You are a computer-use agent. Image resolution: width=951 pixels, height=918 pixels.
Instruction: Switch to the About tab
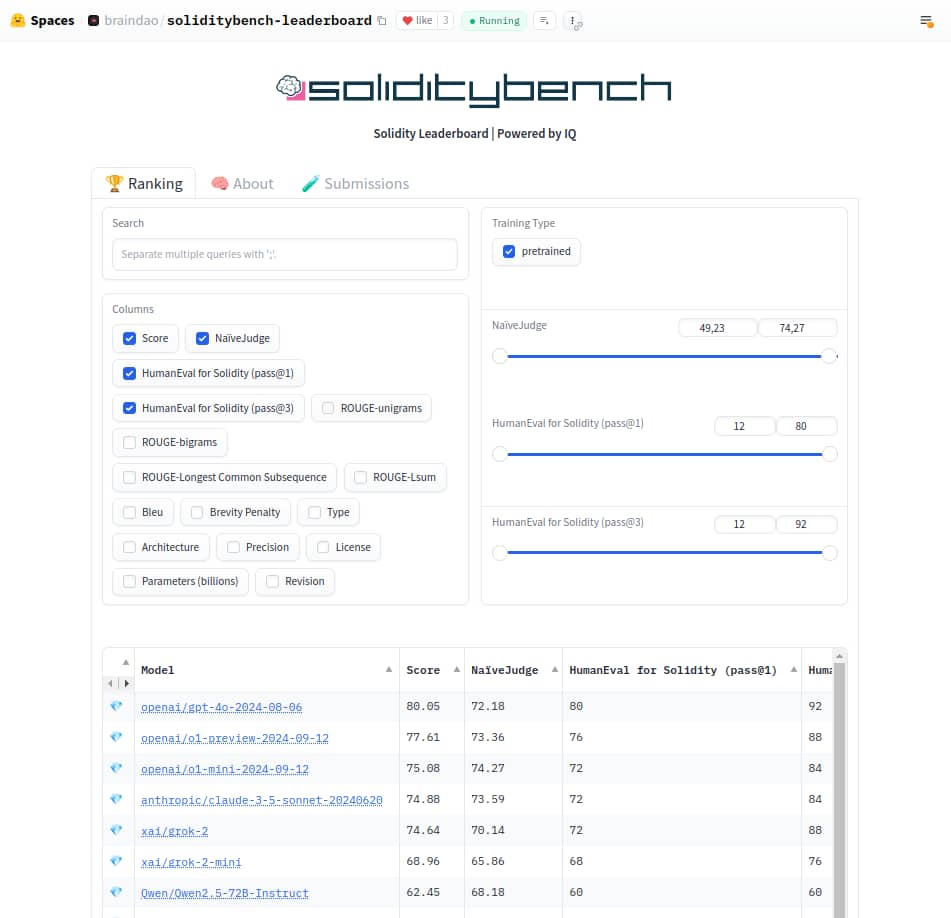(x=242, y=183)
